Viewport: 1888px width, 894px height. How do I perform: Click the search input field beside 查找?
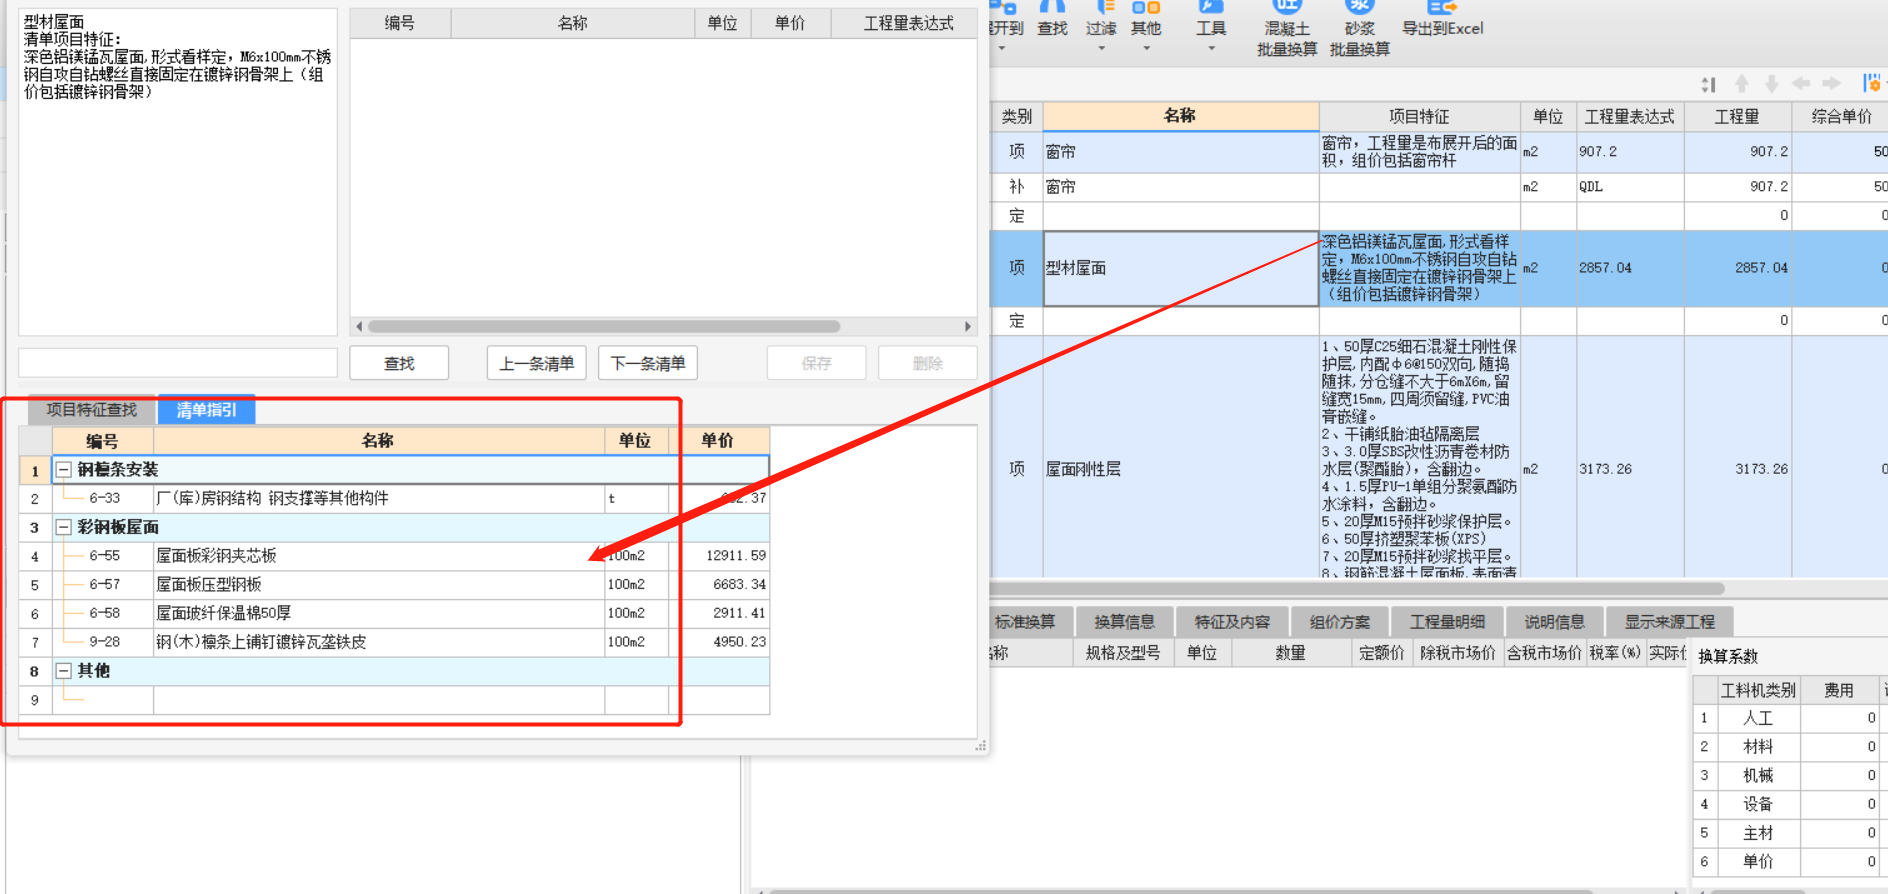tap(178, 362)
